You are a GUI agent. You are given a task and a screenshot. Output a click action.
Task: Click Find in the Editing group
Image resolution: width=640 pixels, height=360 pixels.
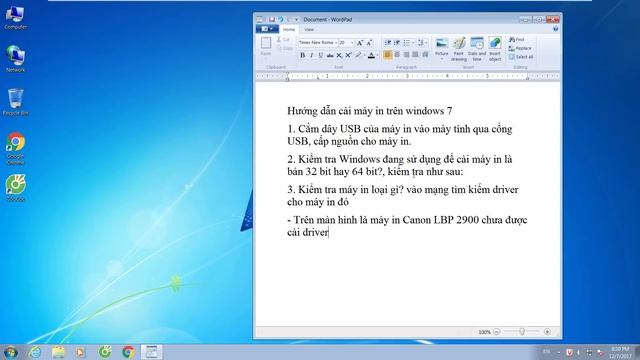tap(516, 40)
